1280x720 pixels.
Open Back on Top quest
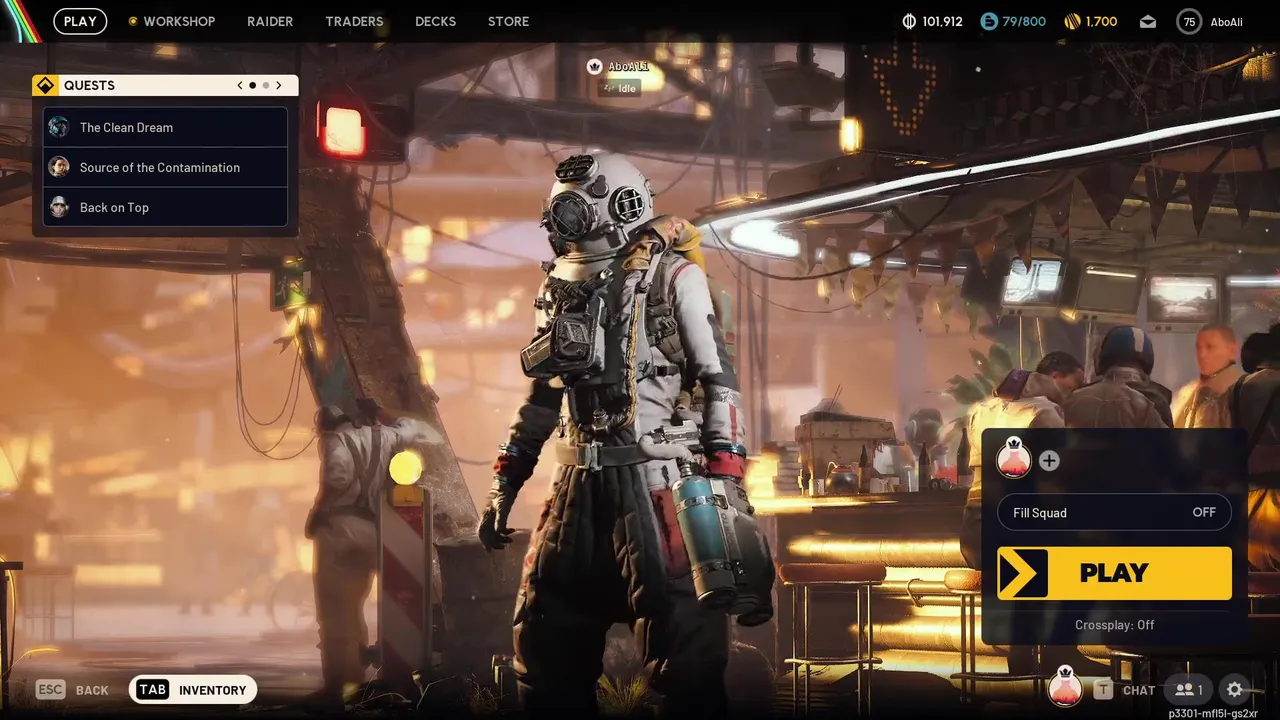[166, 207]
